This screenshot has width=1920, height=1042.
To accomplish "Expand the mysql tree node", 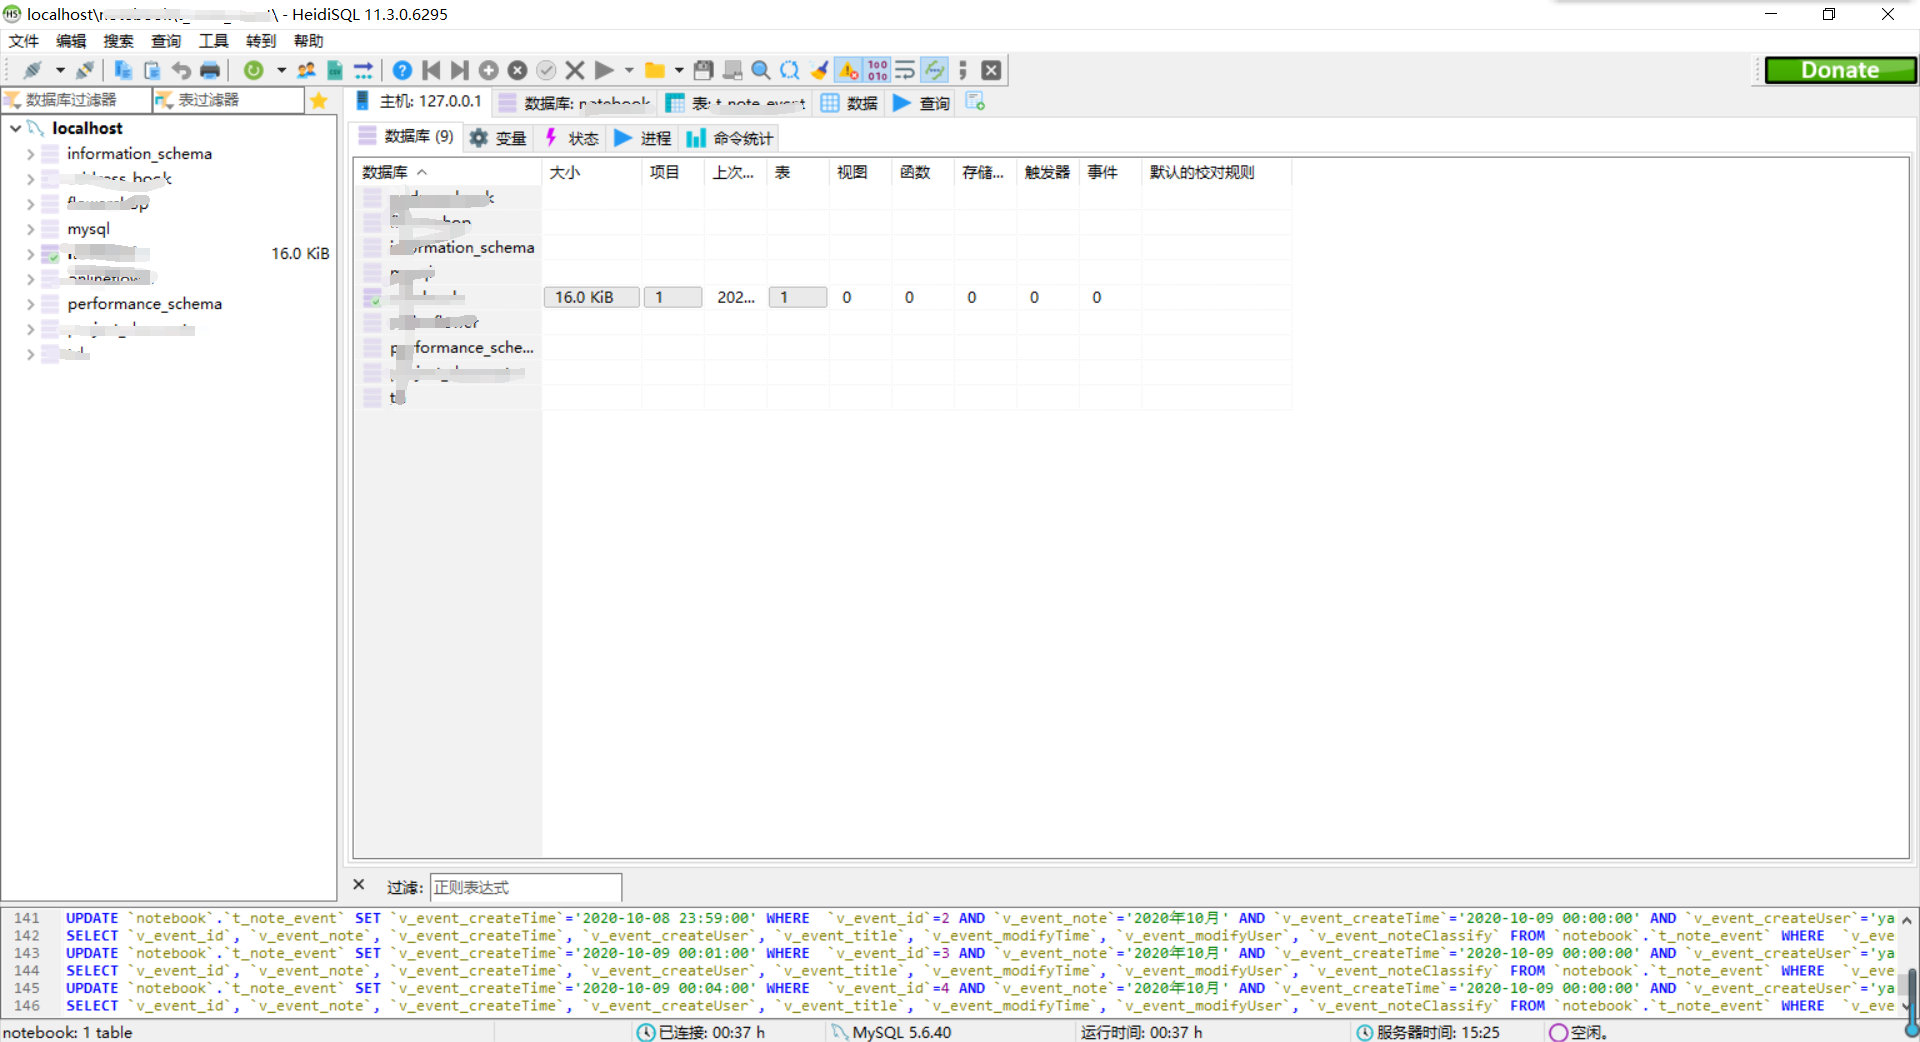I will tap(30, 229).
